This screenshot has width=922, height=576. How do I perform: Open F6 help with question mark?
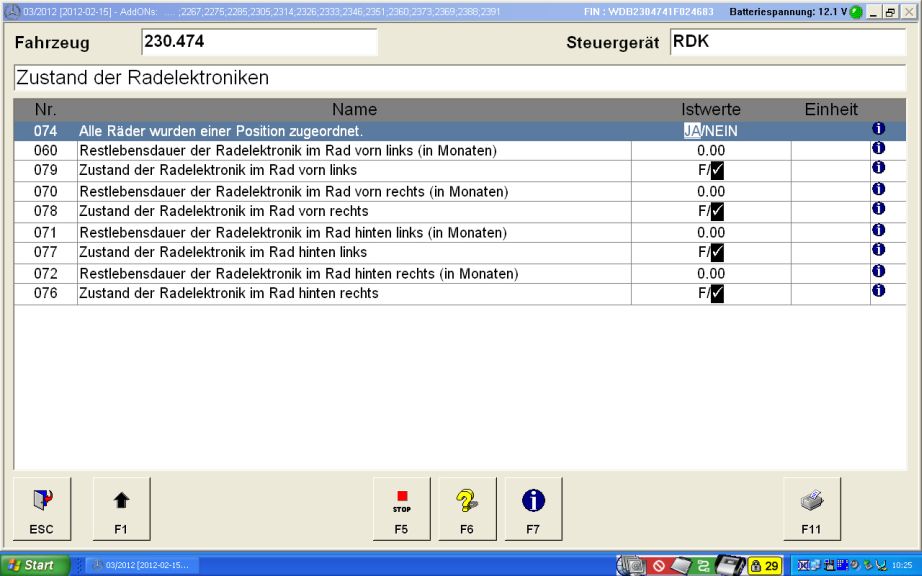coord(466,508)
